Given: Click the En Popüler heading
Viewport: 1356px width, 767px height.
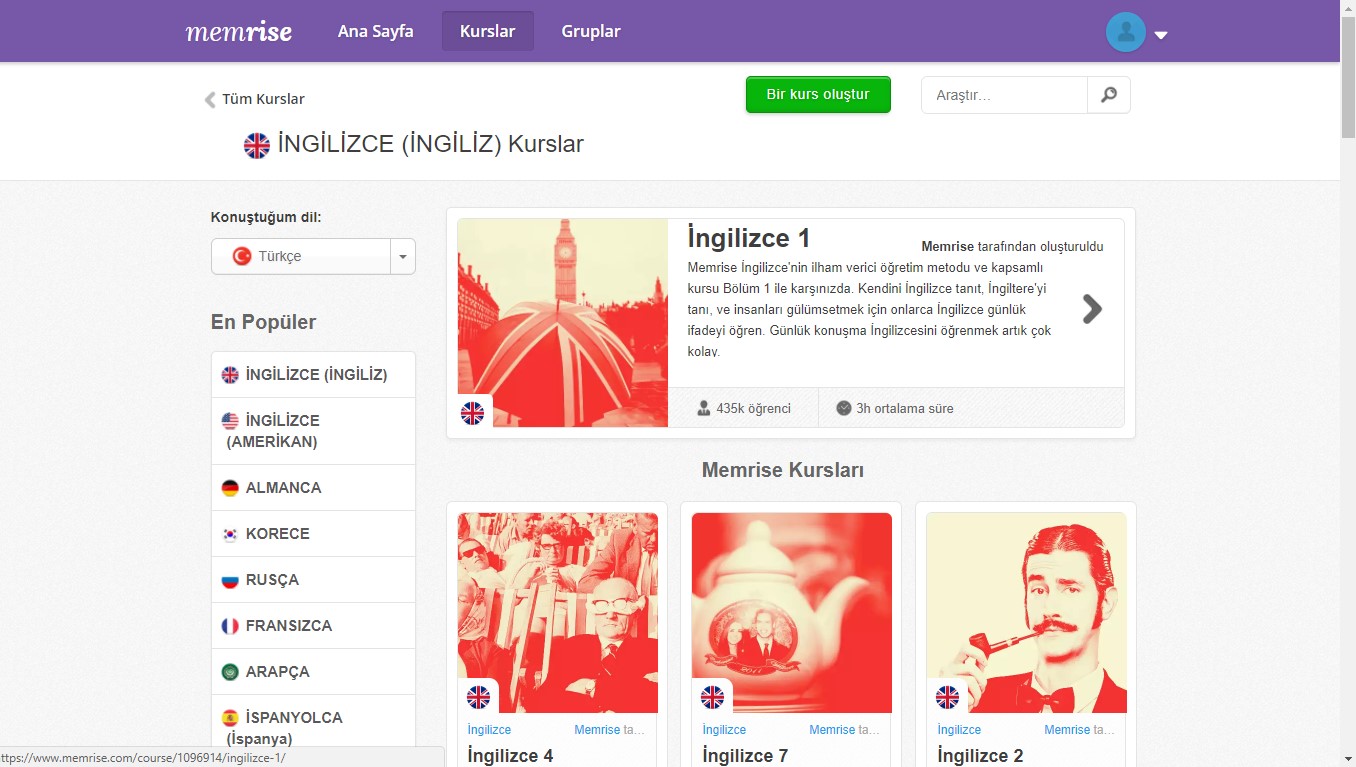Looking at the screenshot, I should point(263,322).
